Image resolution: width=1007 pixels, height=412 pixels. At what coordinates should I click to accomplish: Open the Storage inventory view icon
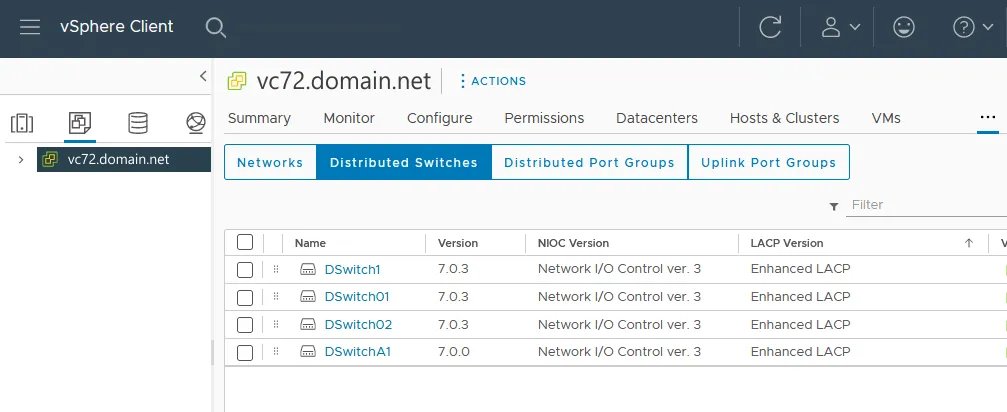tap(138, 123)
